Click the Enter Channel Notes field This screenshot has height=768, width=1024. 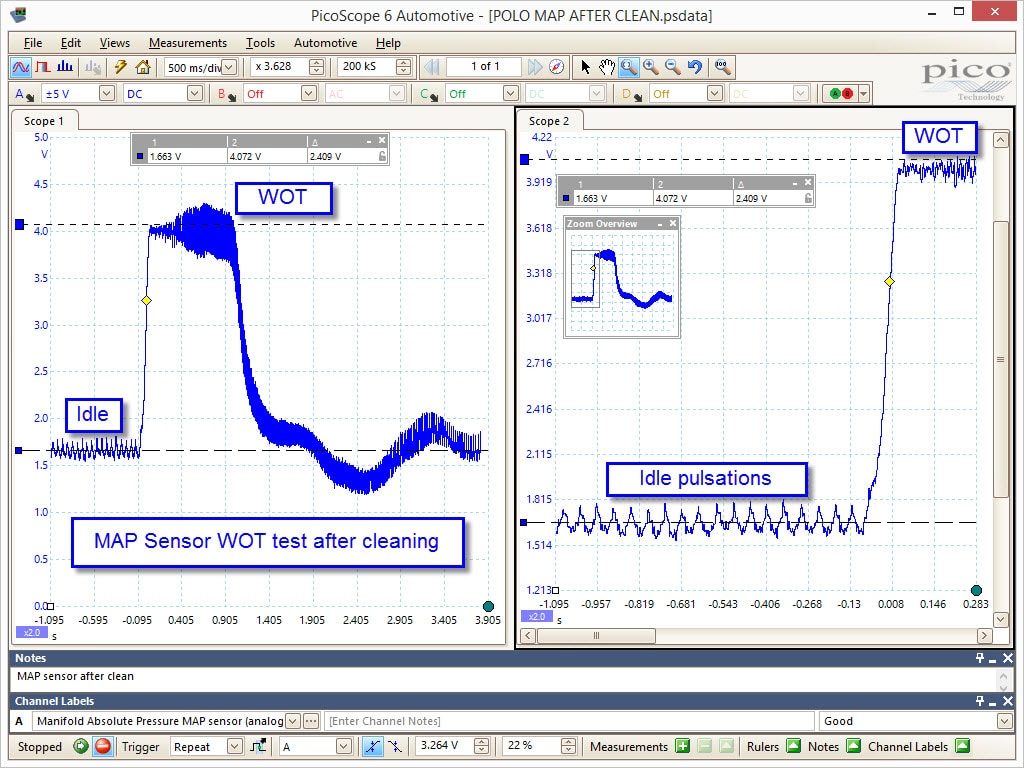point(569,721)
